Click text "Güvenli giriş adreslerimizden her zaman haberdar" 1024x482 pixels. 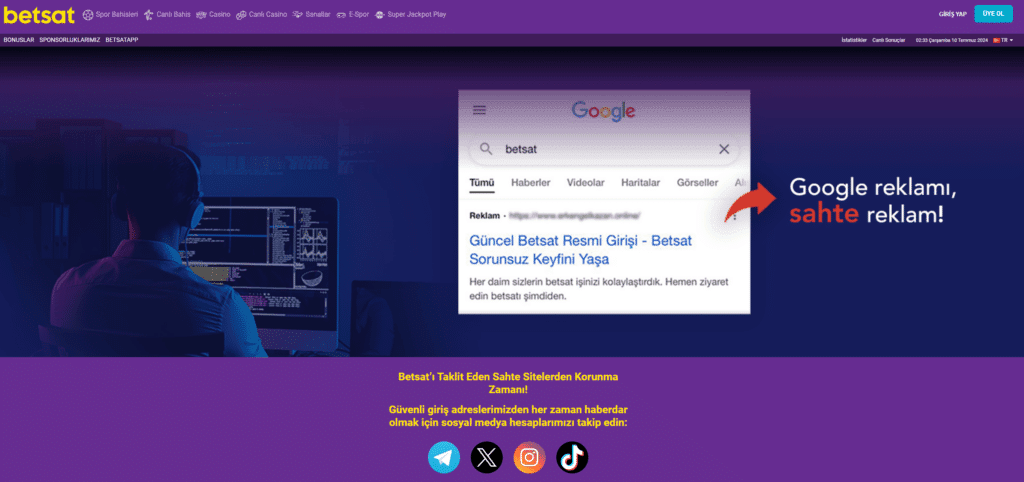point(508,410)
